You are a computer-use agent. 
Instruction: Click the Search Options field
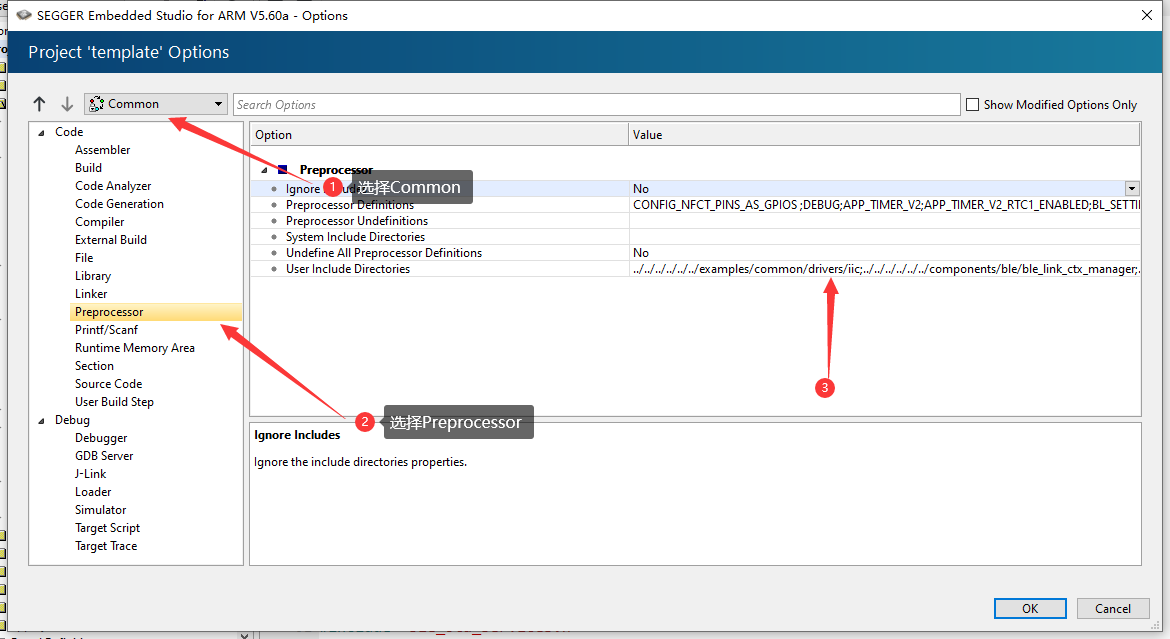tap(596, 105)
